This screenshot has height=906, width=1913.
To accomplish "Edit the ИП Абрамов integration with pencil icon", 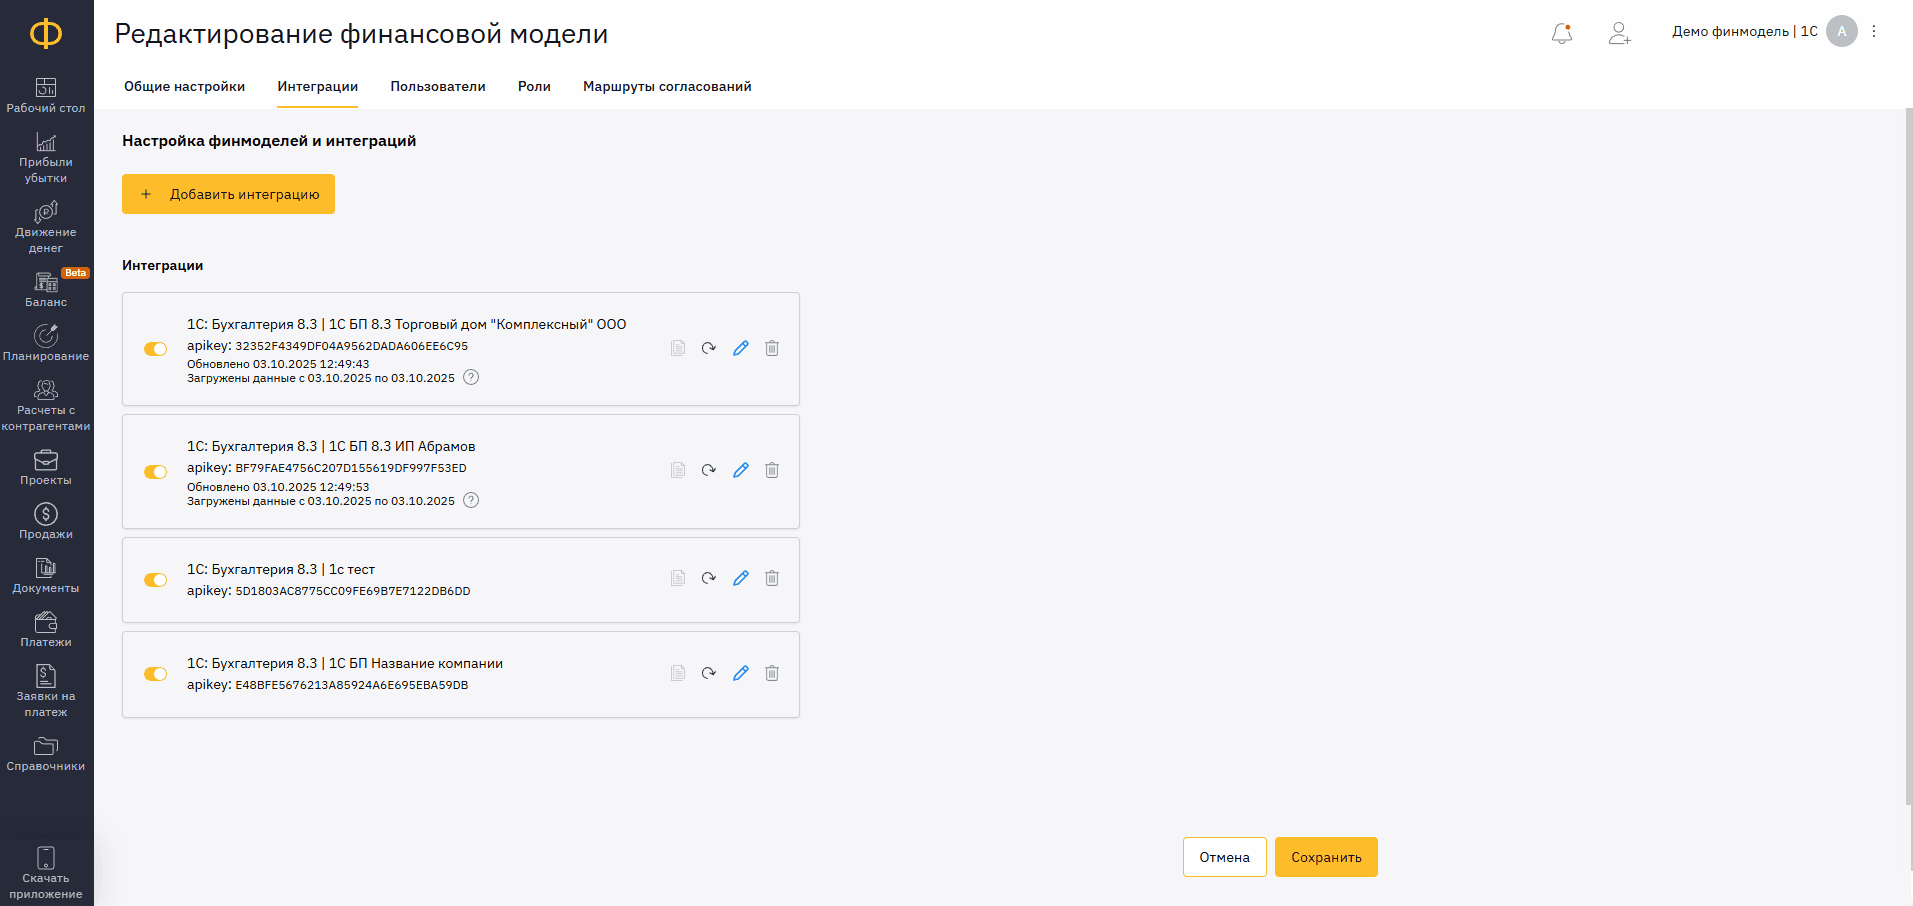I will 740,470.
